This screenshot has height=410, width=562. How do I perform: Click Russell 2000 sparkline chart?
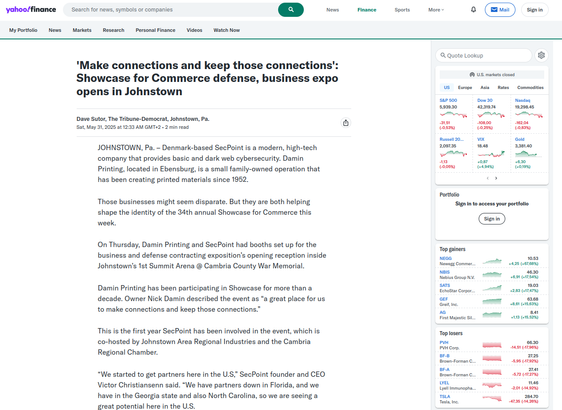[453, 154]
